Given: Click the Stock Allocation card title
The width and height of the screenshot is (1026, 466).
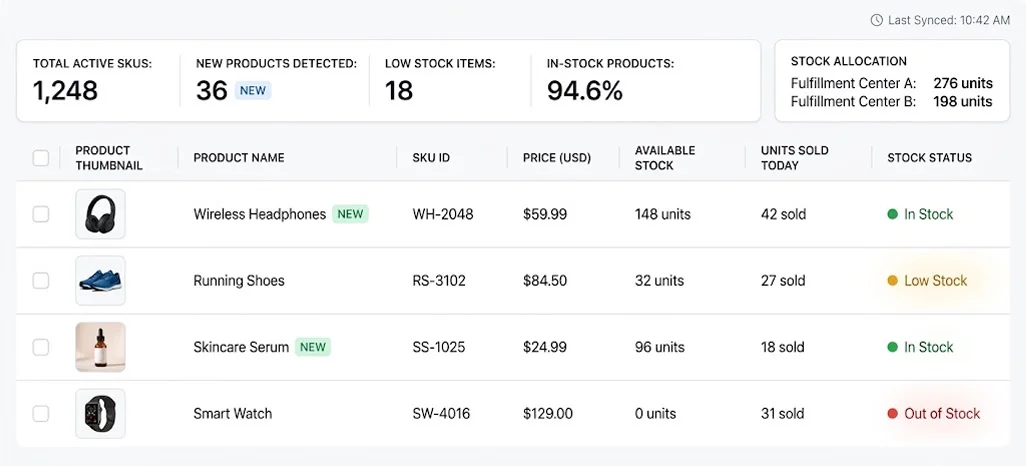Looking at the screenshot, I should pos(849,61).
